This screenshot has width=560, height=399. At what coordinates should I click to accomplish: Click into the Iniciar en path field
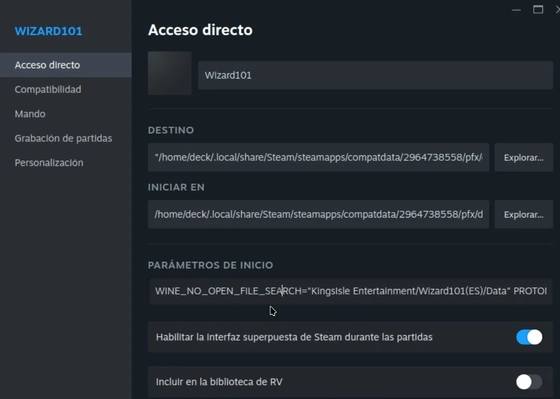pos(319,214)
